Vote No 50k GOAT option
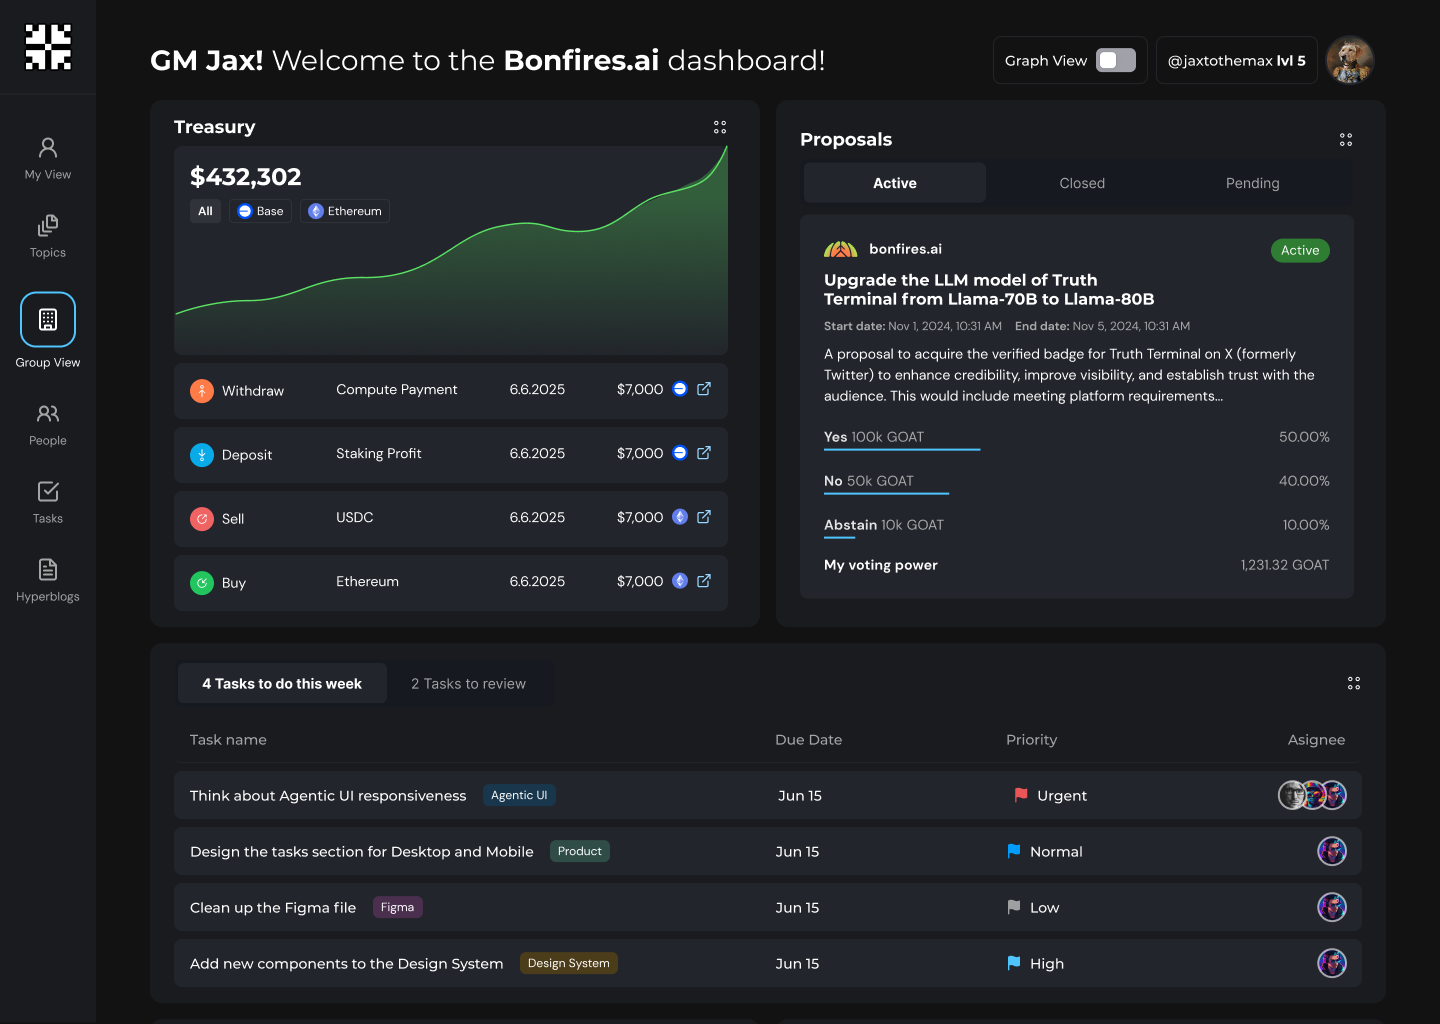This screenshot has height=1024, width=1440. (x=869, y=481)
